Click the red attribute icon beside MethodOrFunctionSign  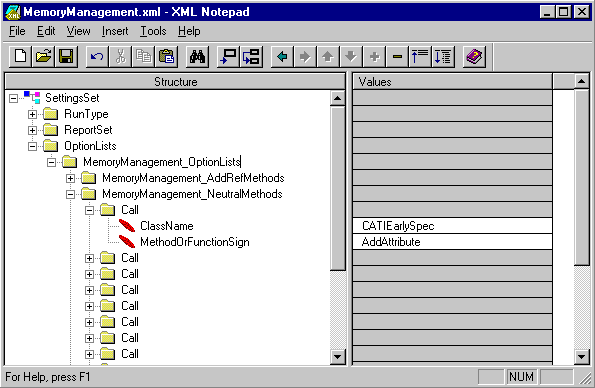(127, 241)
